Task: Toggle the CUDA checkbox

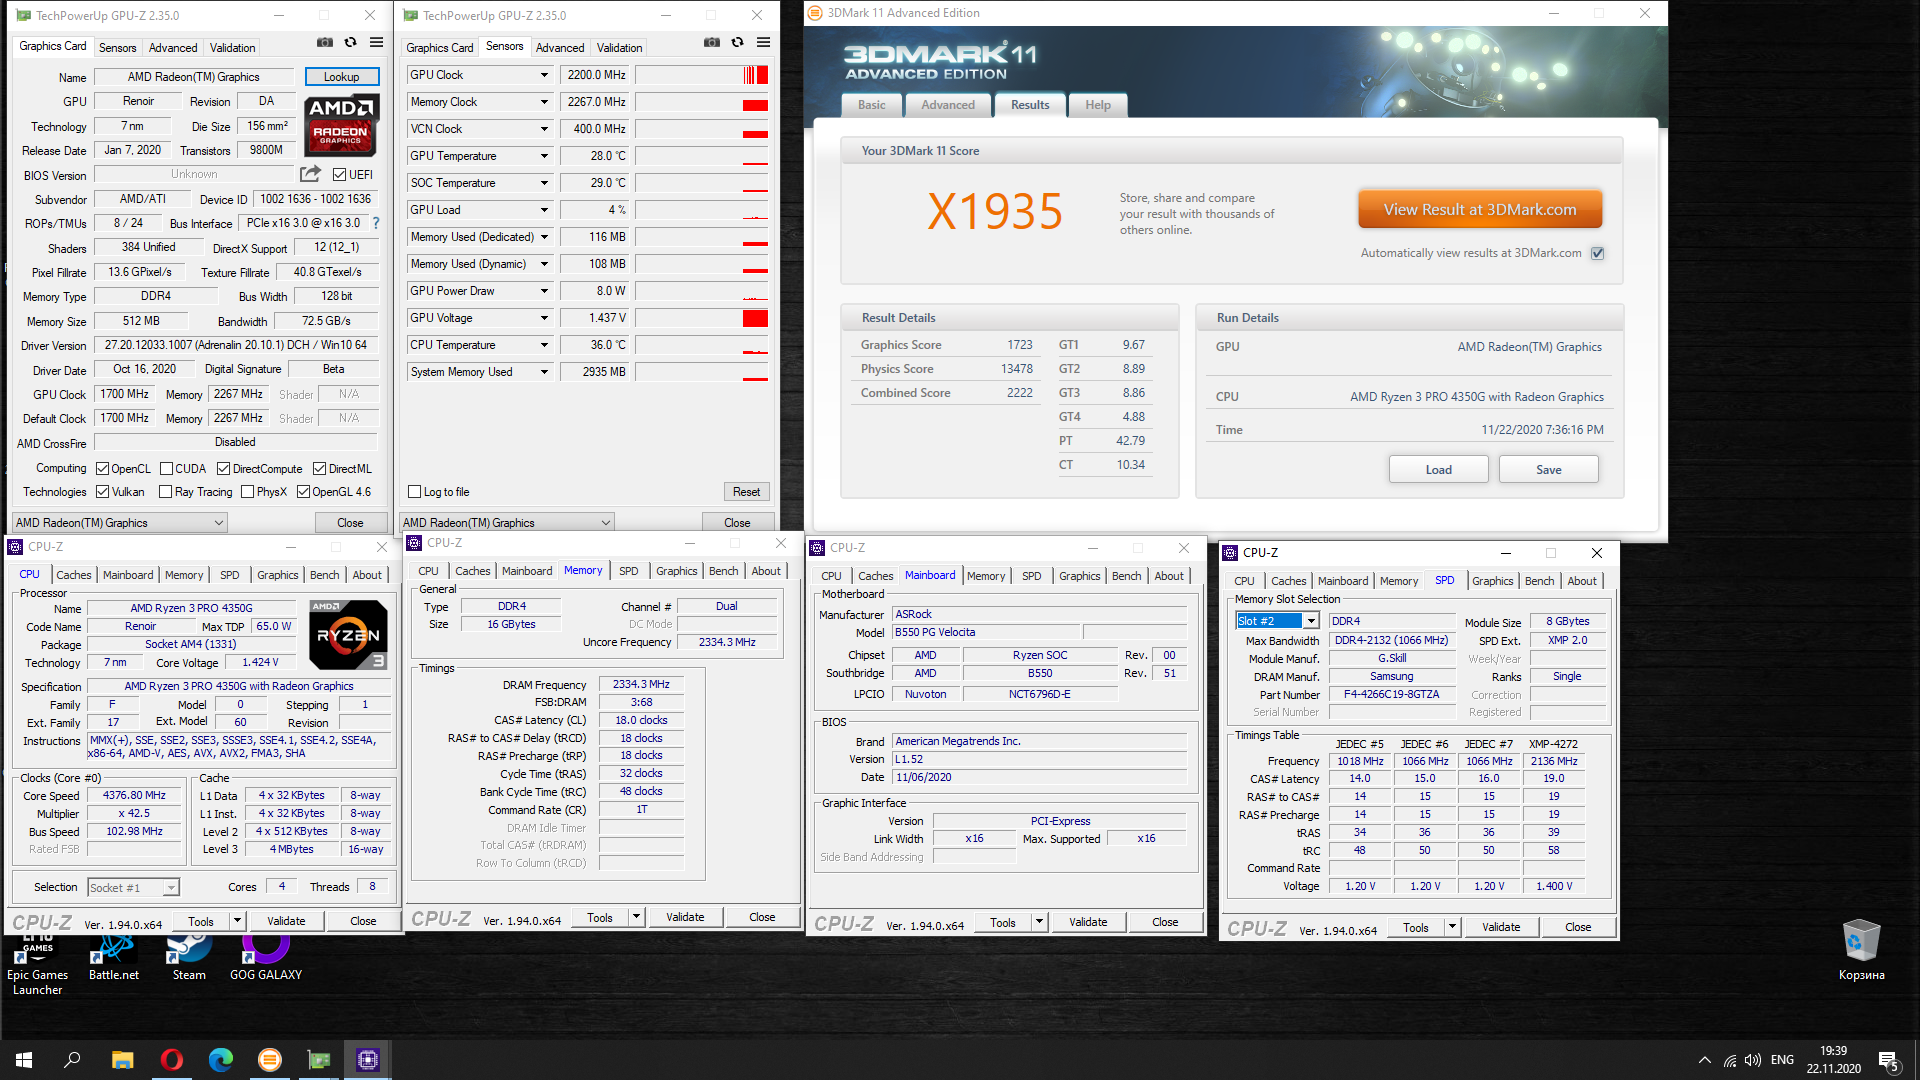Action: pyautogui.click(x=166, y=469)
